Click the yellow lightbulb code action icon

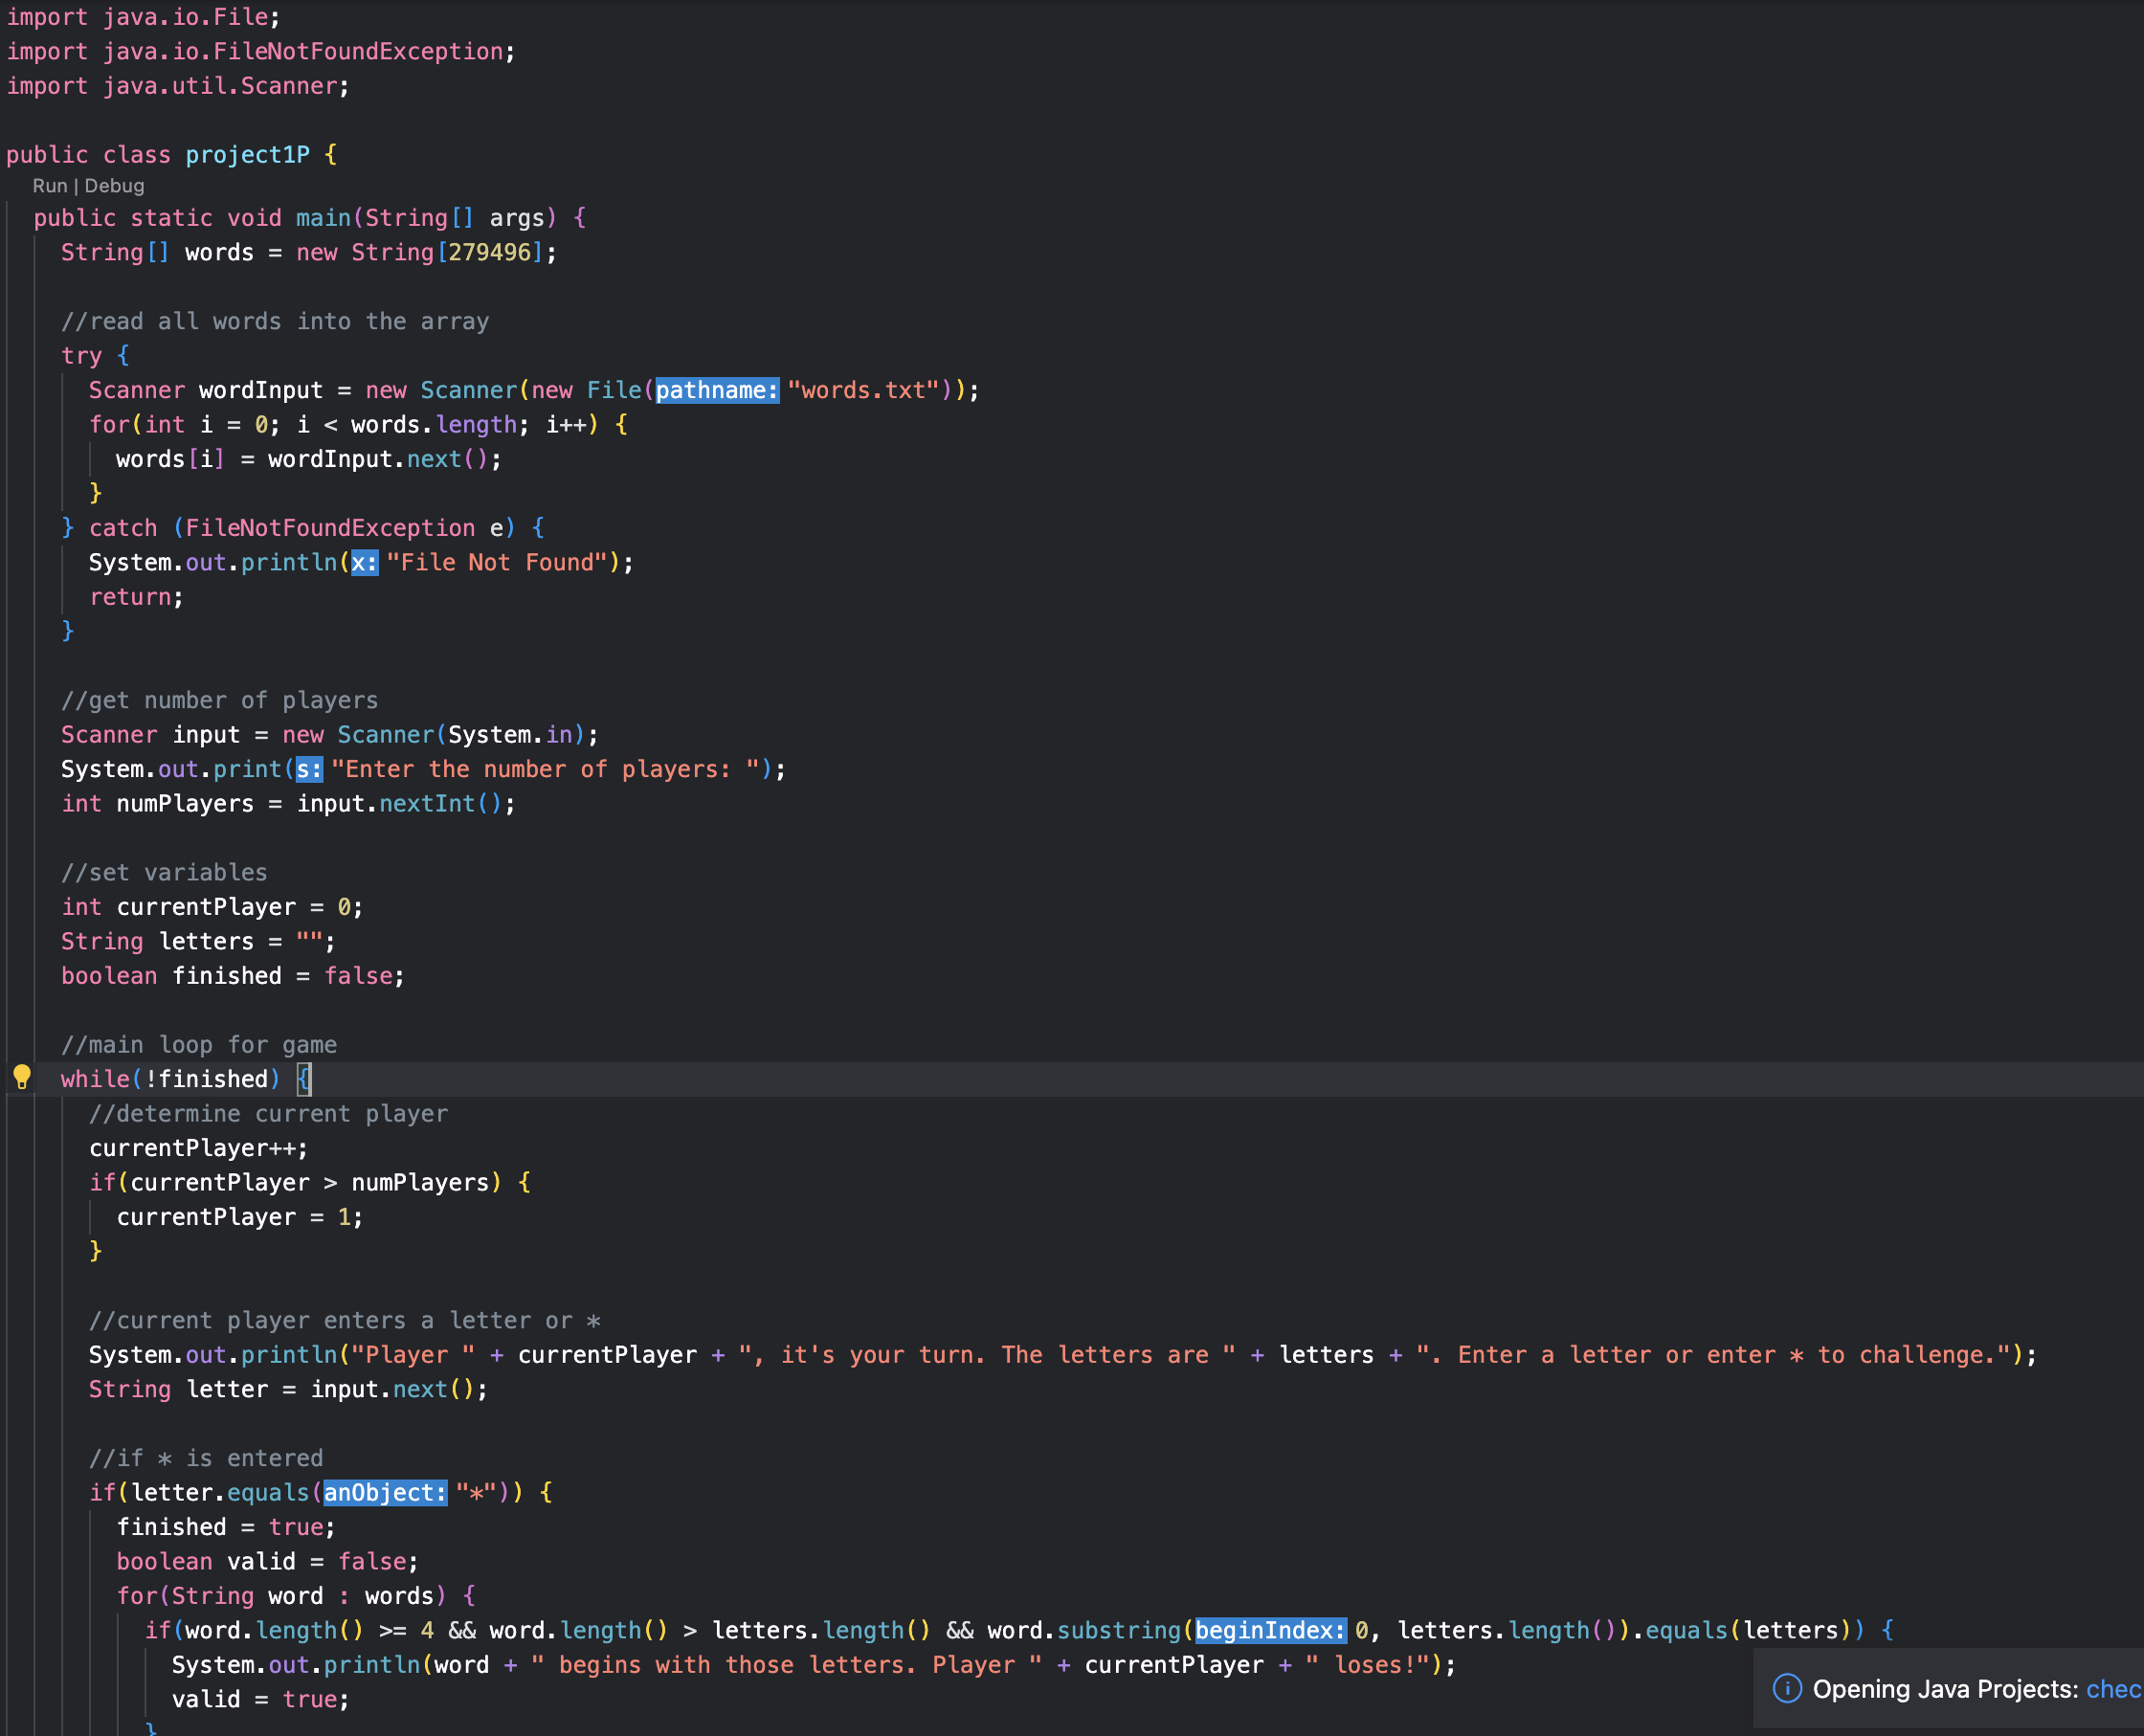tap(22, 1077)
